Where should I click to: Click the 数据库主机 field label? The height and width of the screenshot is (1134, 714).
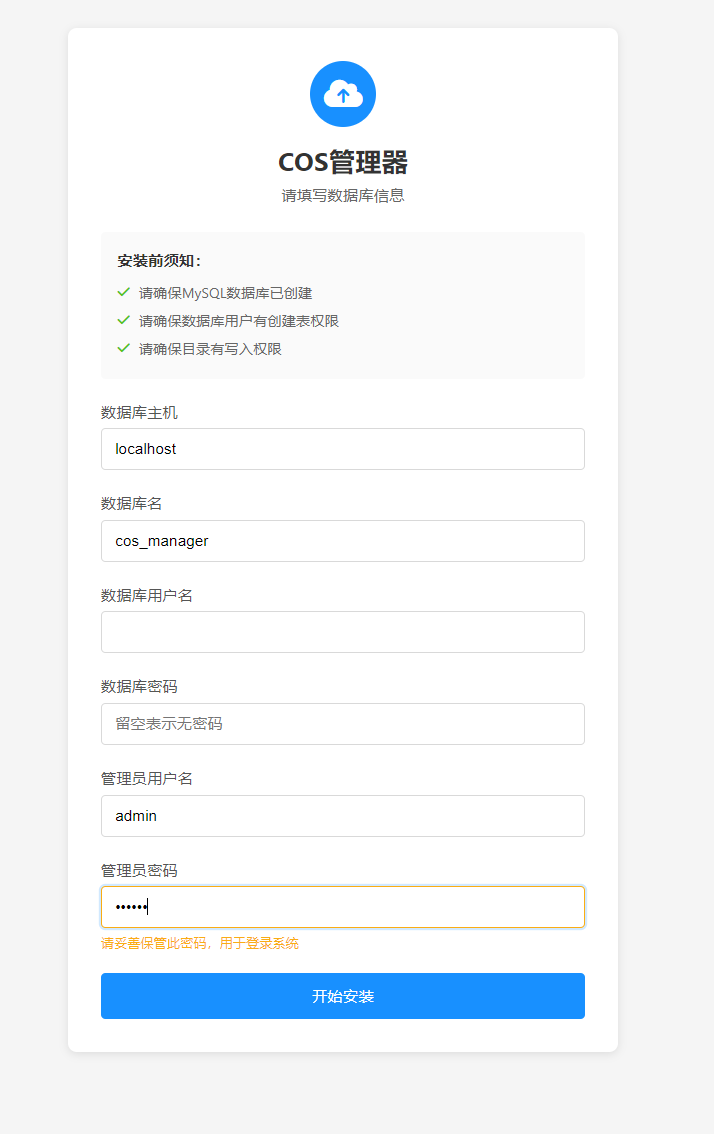tap(139, 412)
